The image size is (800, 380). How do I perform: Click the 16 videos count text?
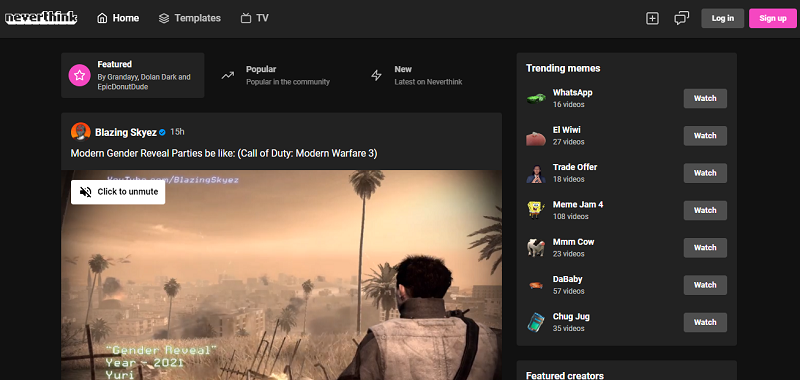(569, 105)
